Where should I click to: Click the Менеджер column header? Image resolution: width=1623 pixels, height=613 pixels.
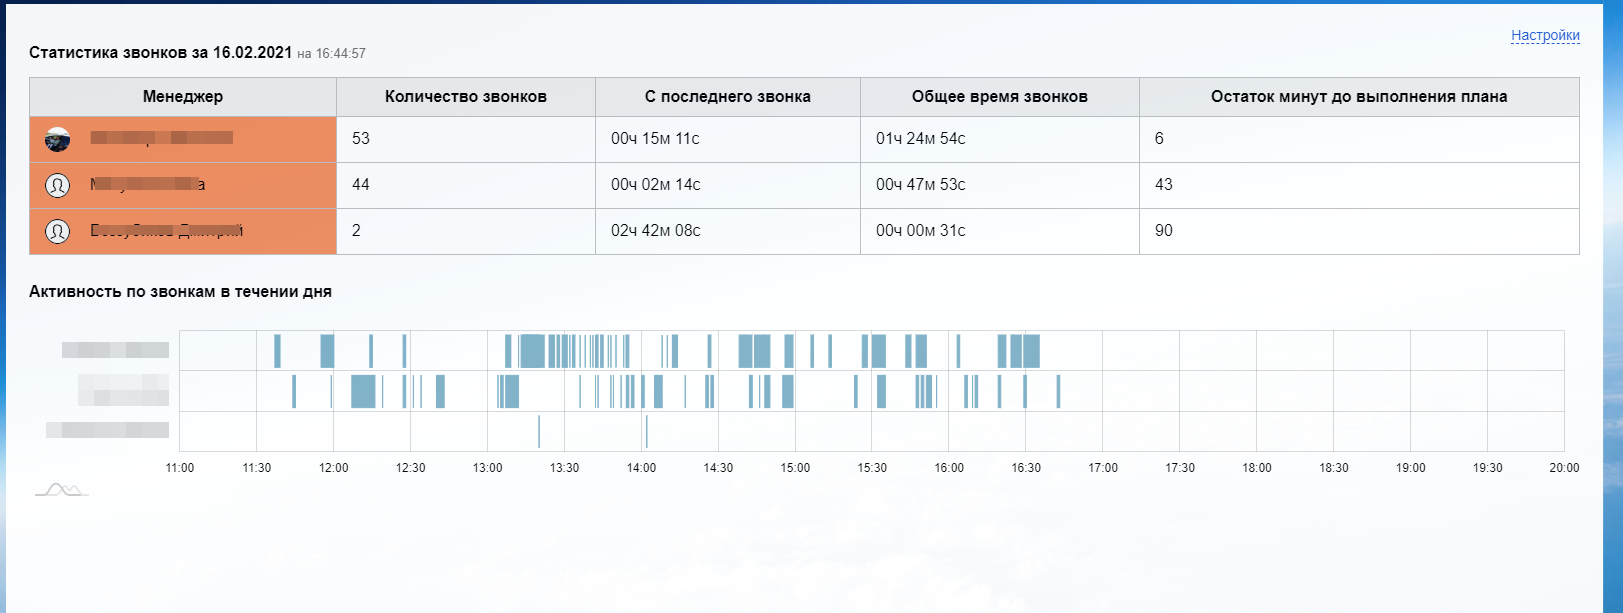pyautogui.click(x=183, y=97)
